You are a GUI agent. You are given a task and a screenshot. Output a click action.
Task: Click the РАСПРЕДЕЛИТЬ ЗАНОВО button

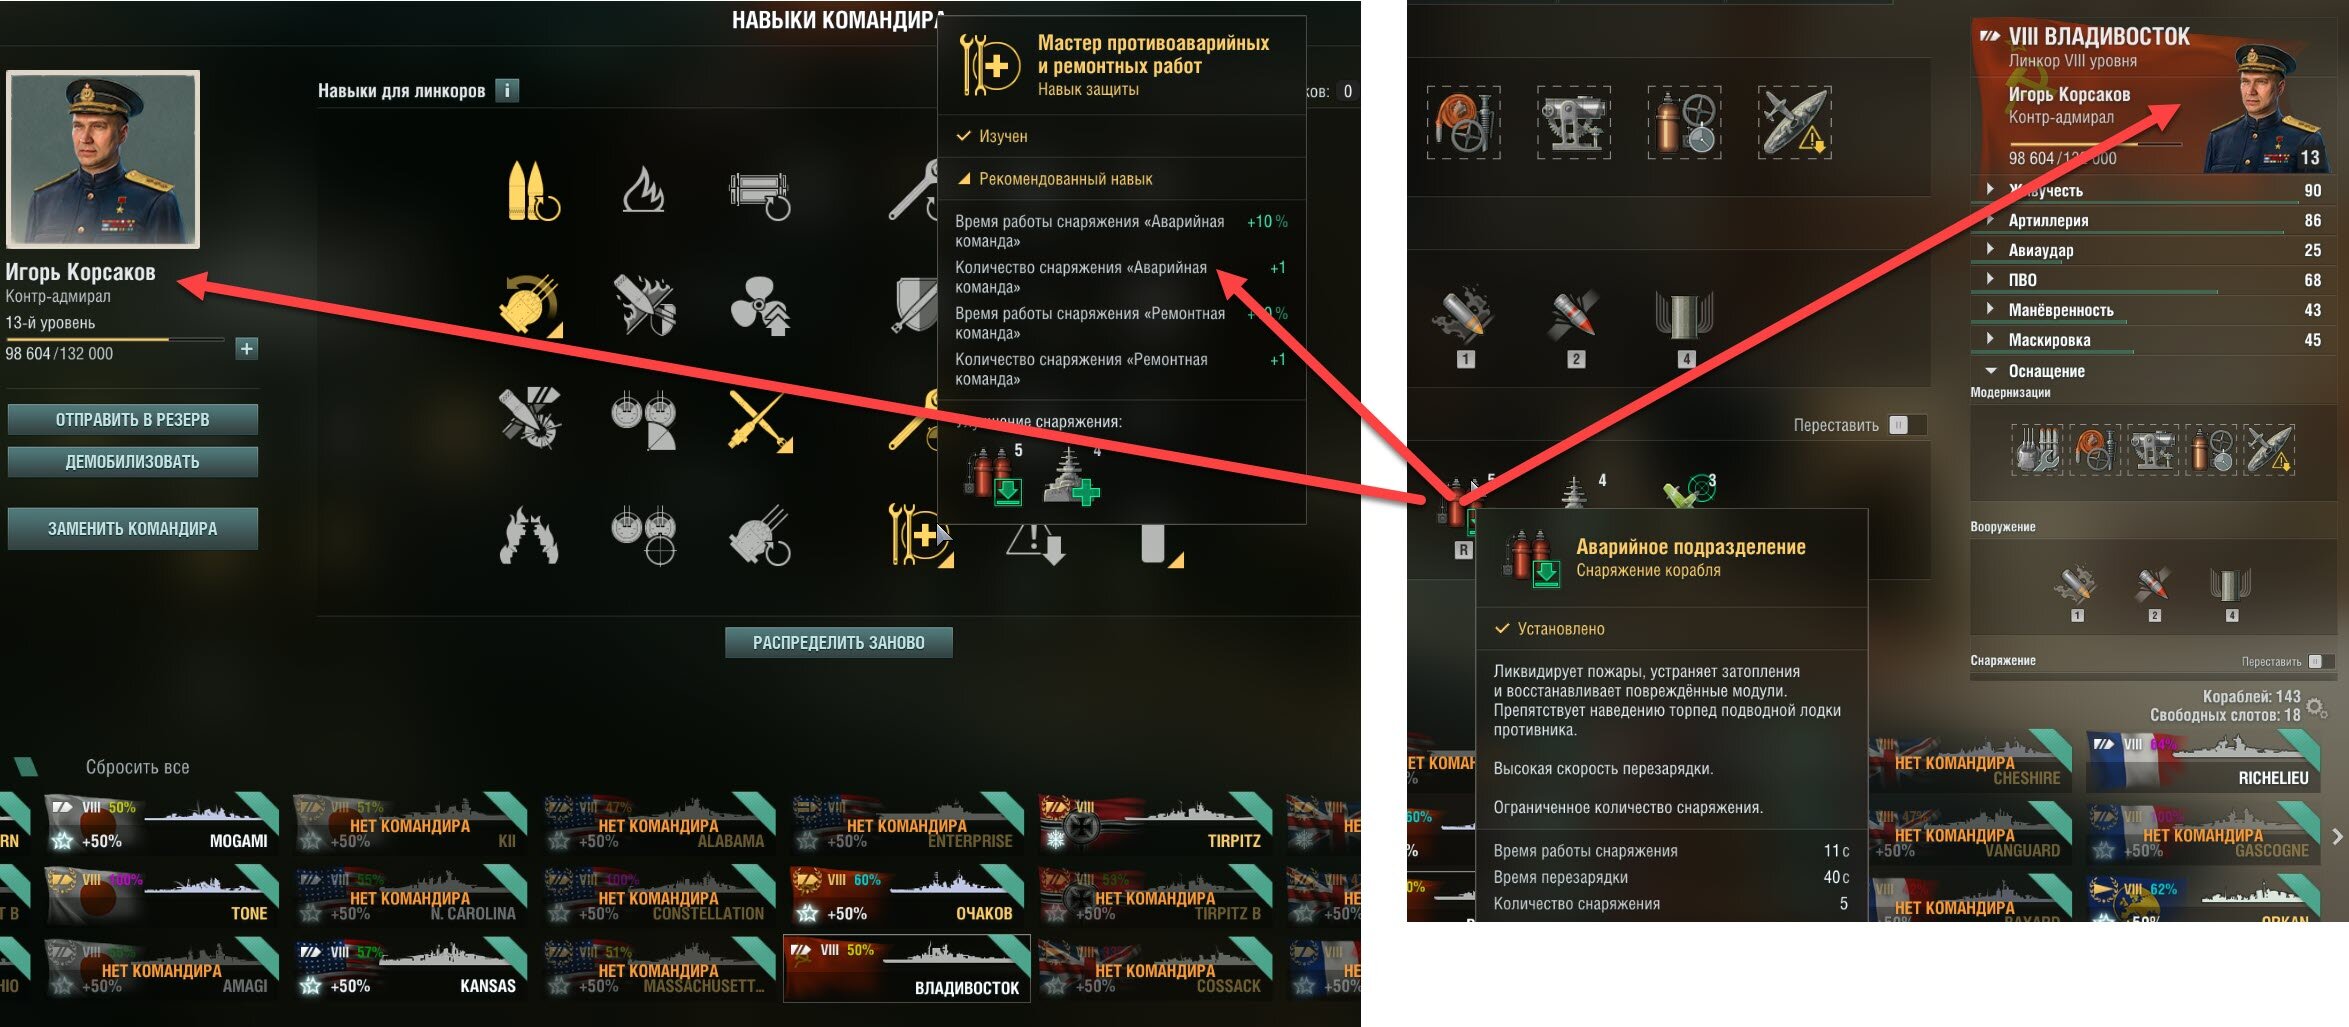[838, 643]
